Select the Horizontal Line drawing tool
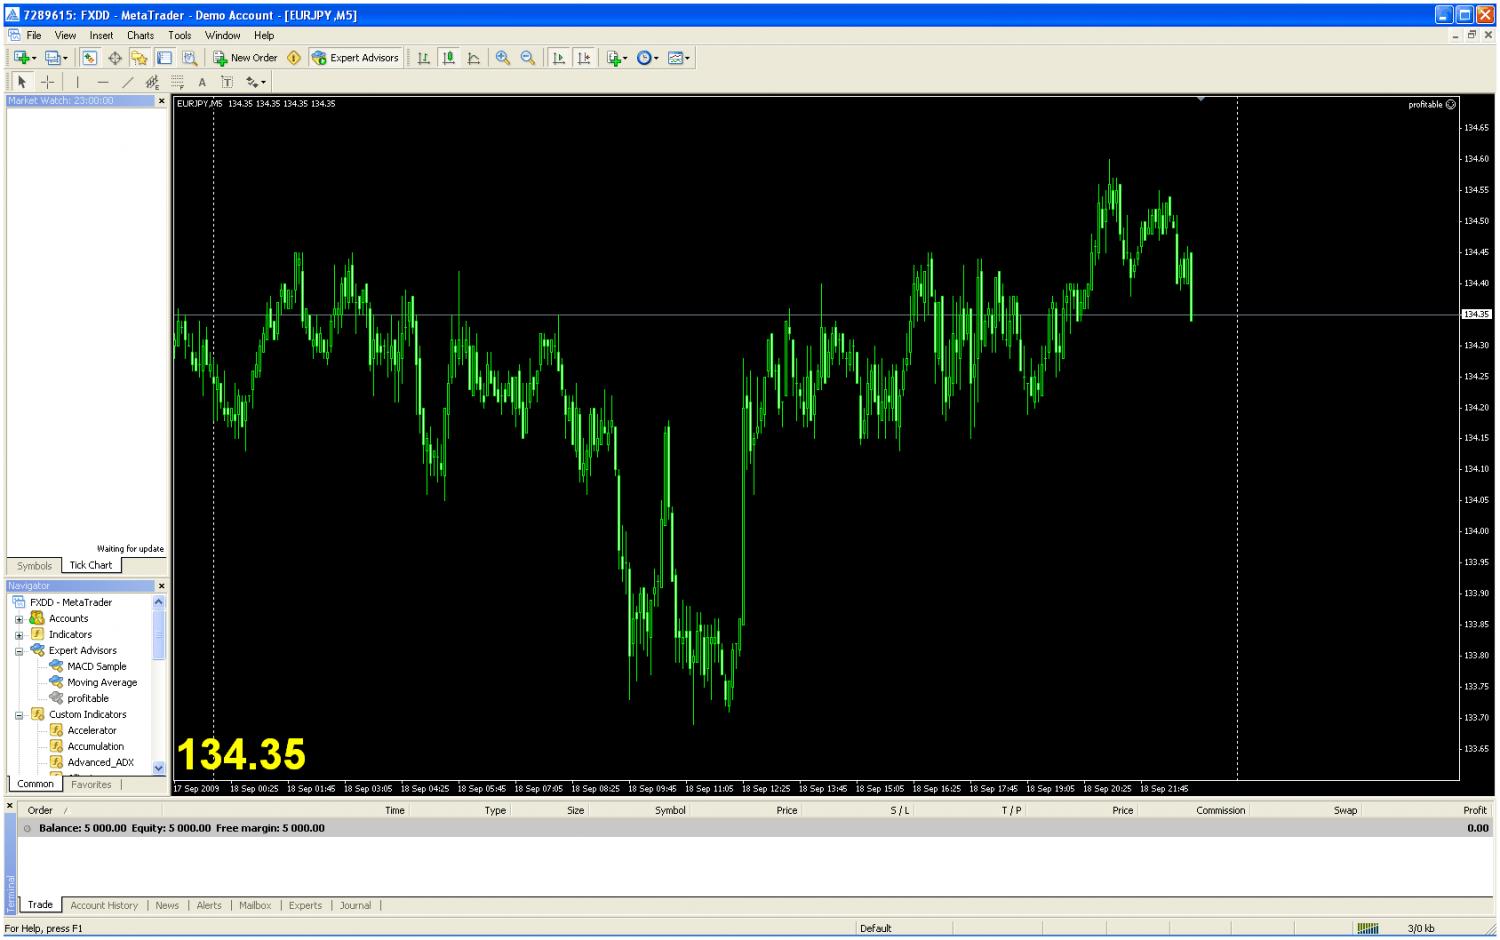This screenshot has width=1500, height=940. tap(102, 82)
